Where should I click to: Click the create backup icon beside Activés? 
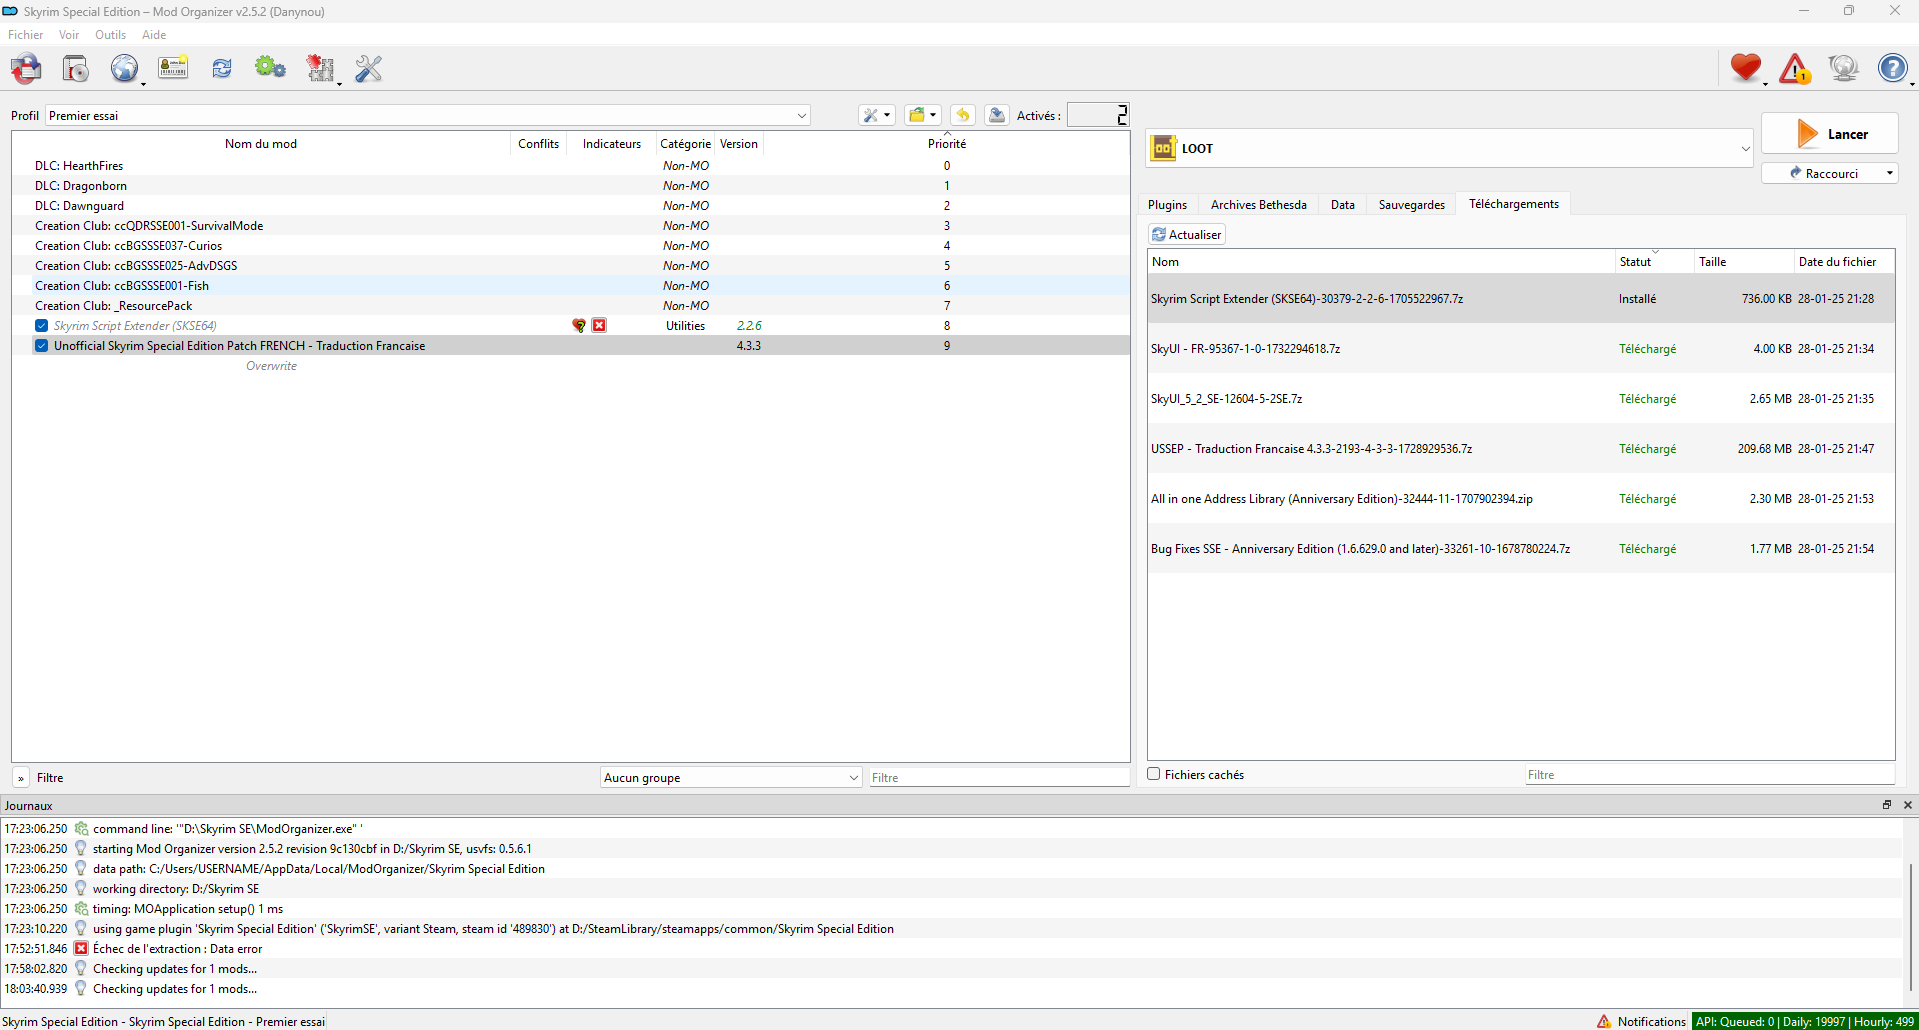(x=997, y=115)
